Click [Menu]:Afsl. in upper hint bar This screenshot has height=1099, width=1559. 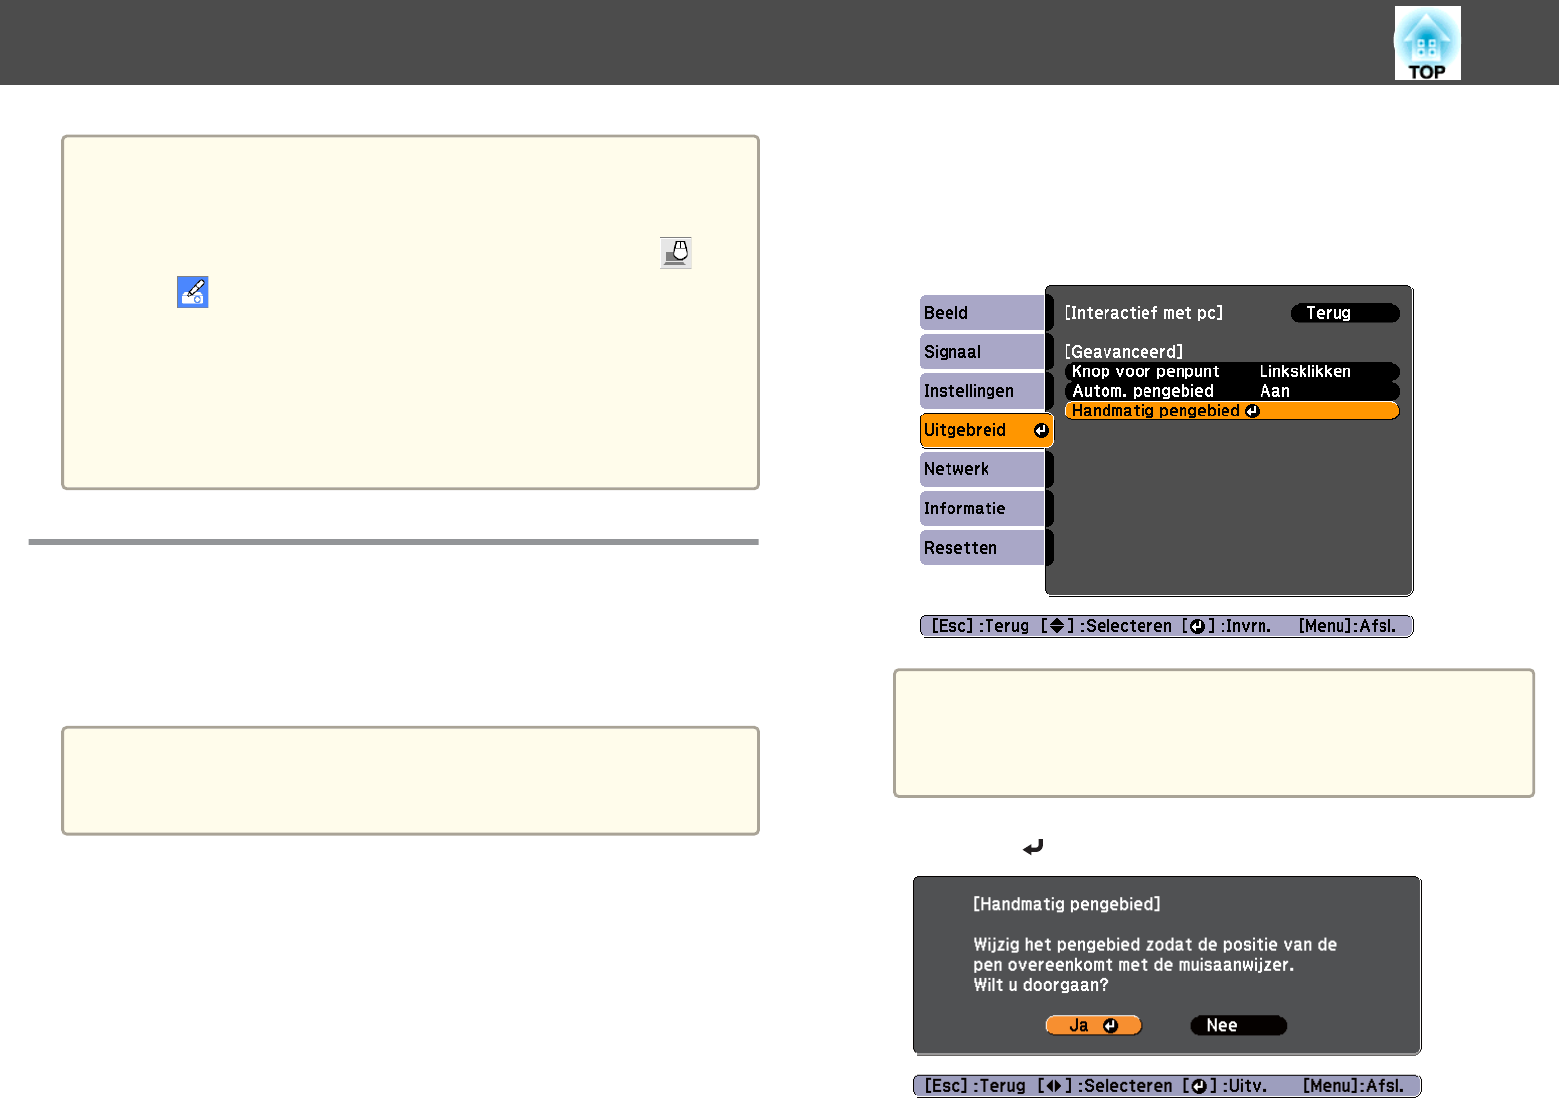(x=1347, y=626)
